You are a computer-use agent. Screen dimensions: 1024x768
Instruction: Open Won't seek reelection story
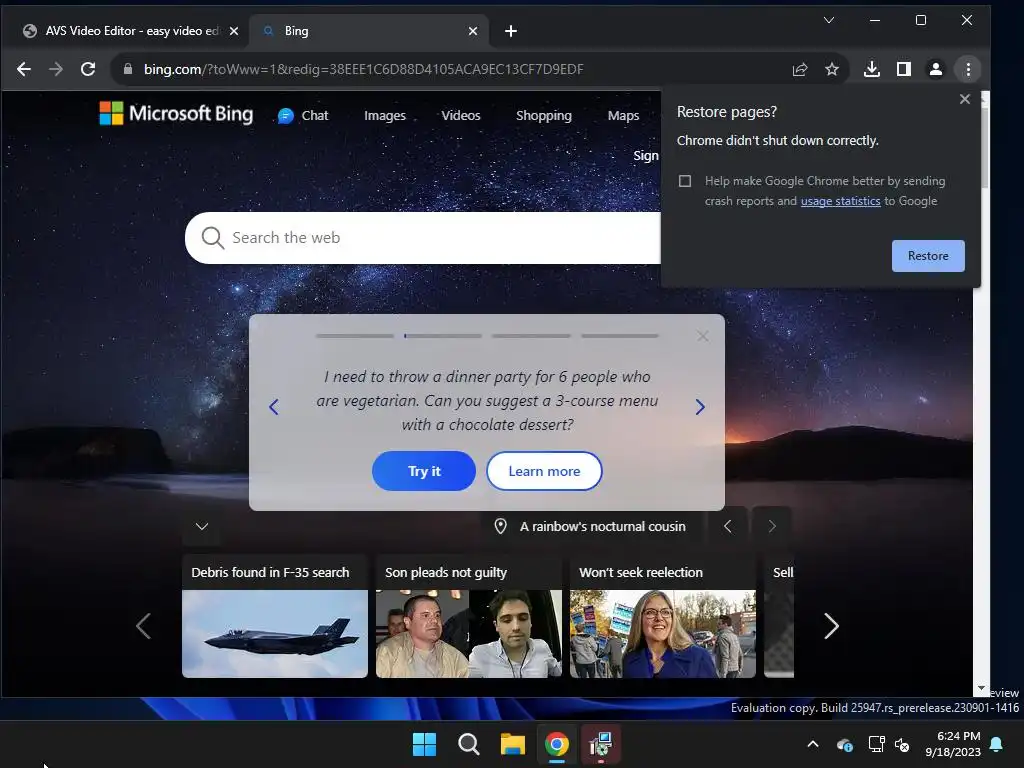coord(663,616)
